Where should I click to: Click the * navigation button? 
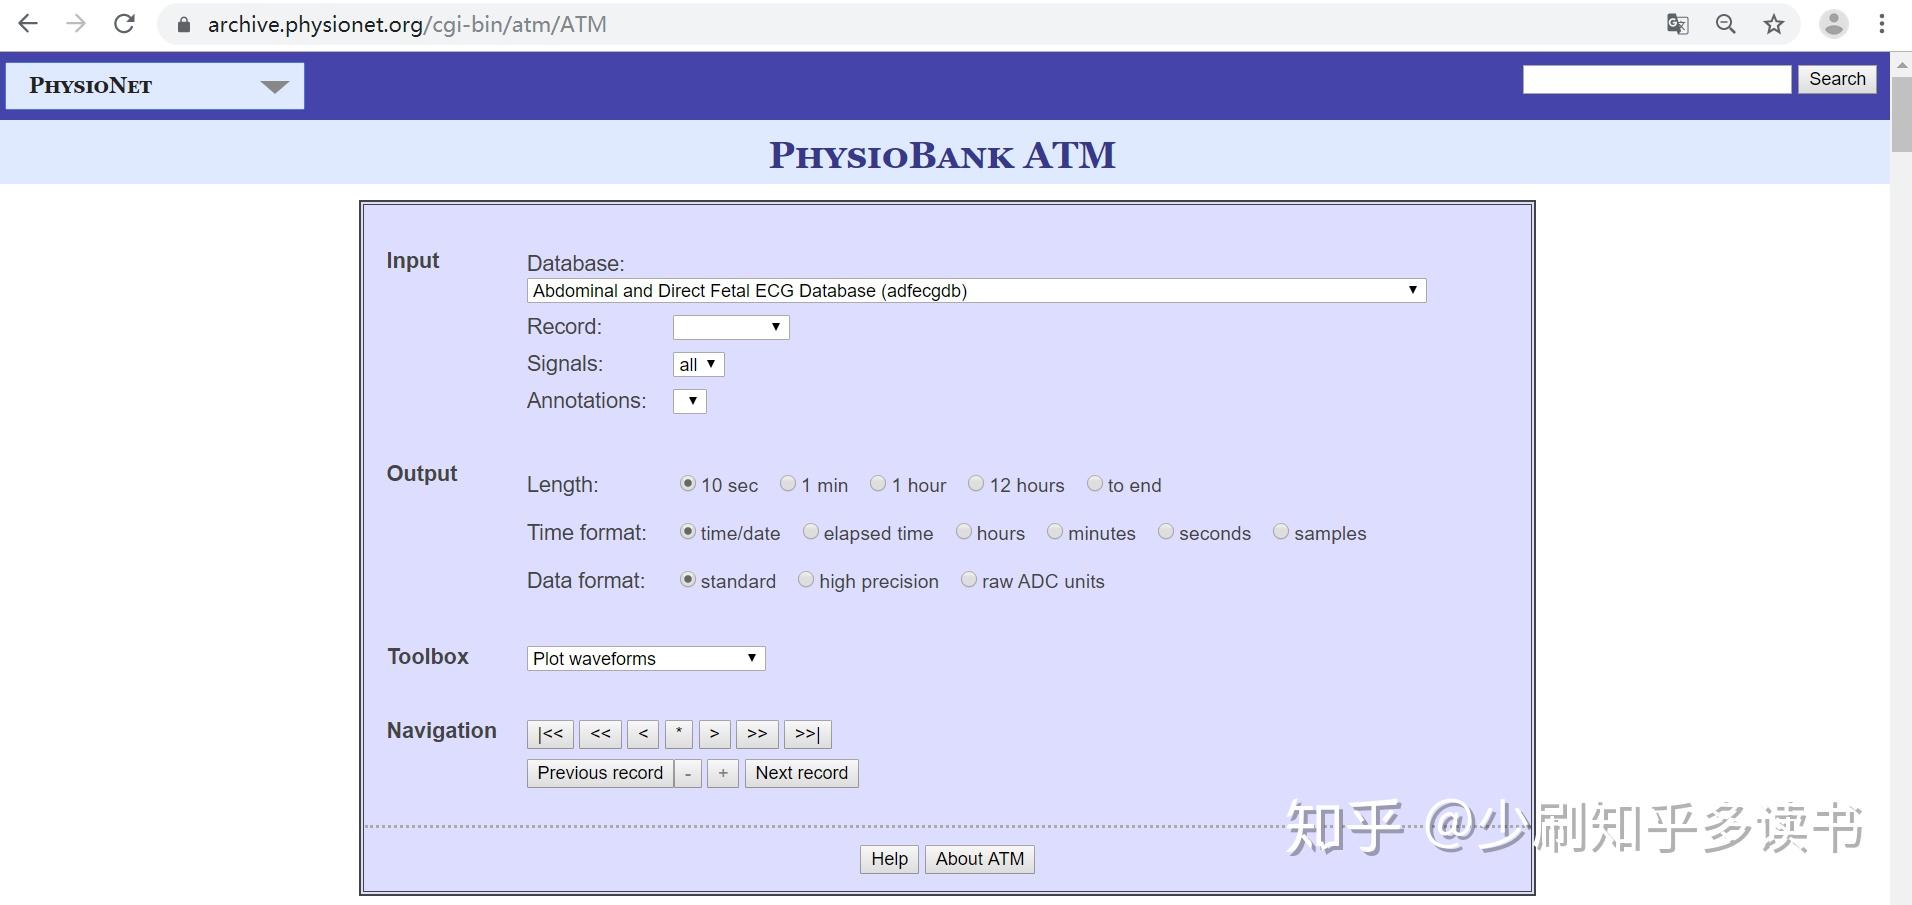point(678,733)
